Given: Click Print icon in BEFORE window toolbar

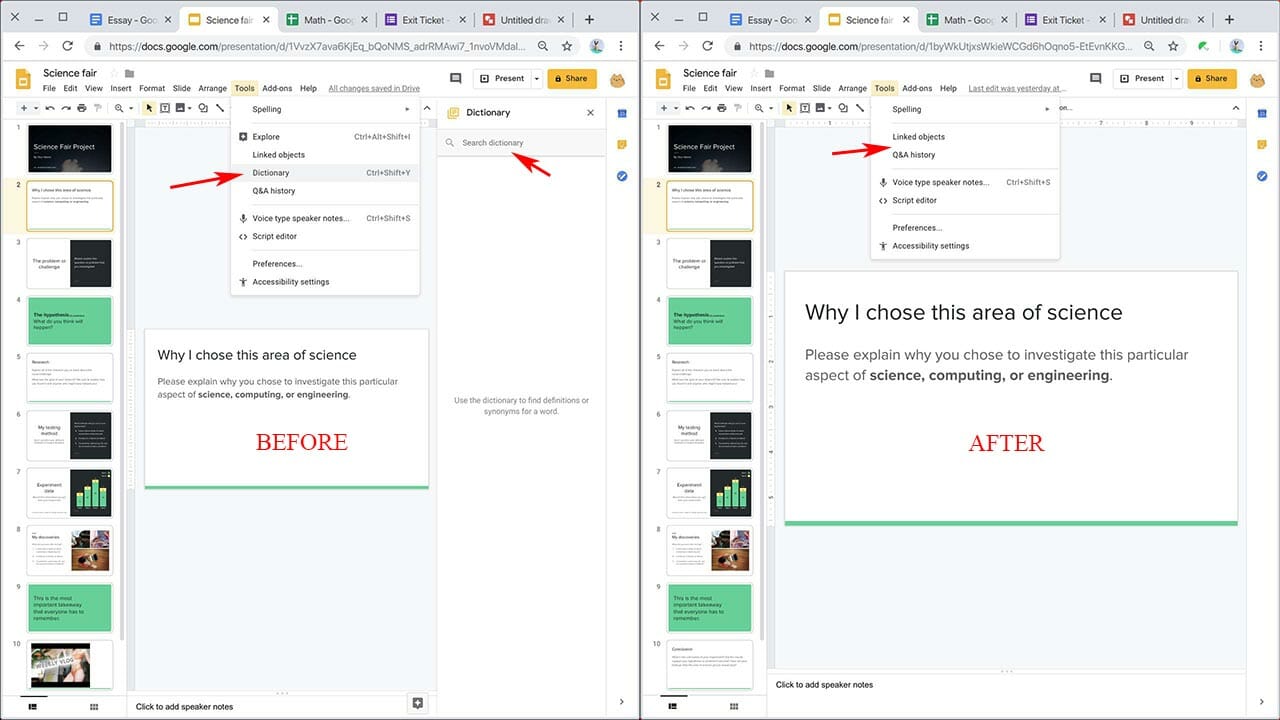Looking at the screenshot, I should pos(82,108).
